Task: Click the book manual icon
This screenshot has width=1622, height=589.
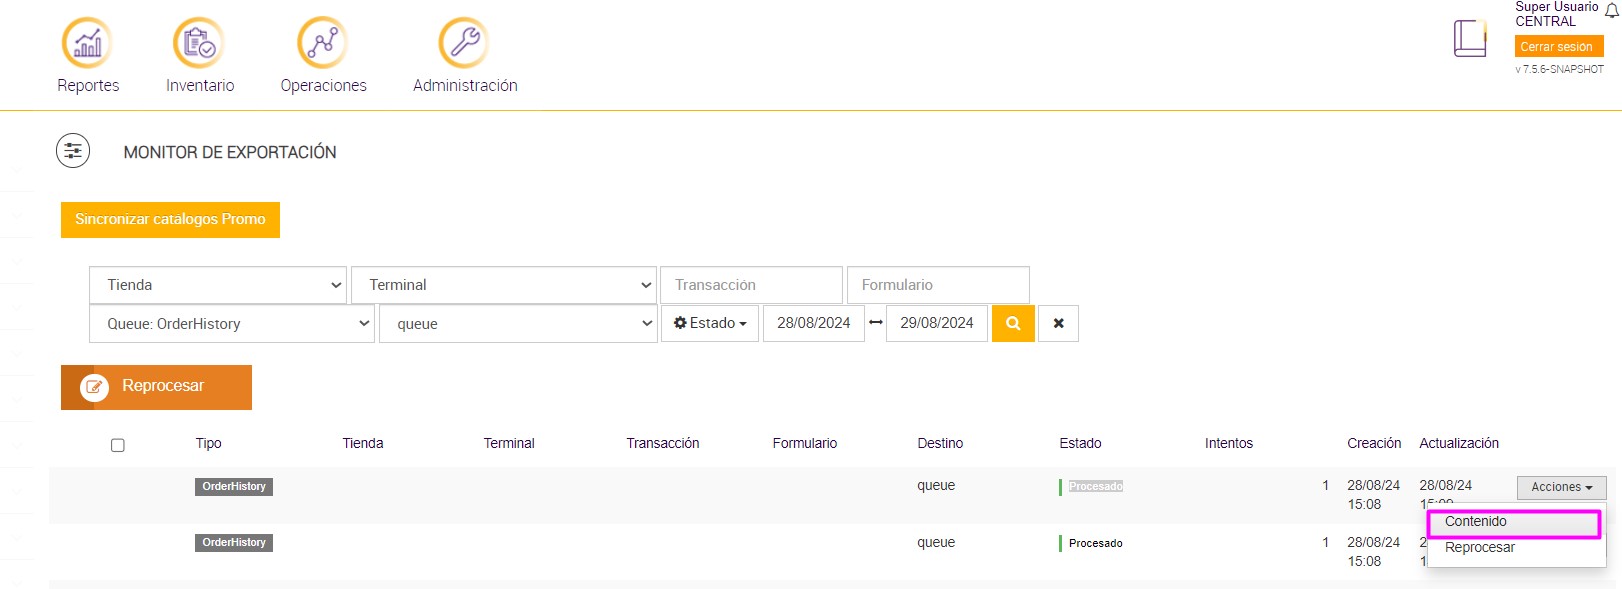Action: point(1470,39)
